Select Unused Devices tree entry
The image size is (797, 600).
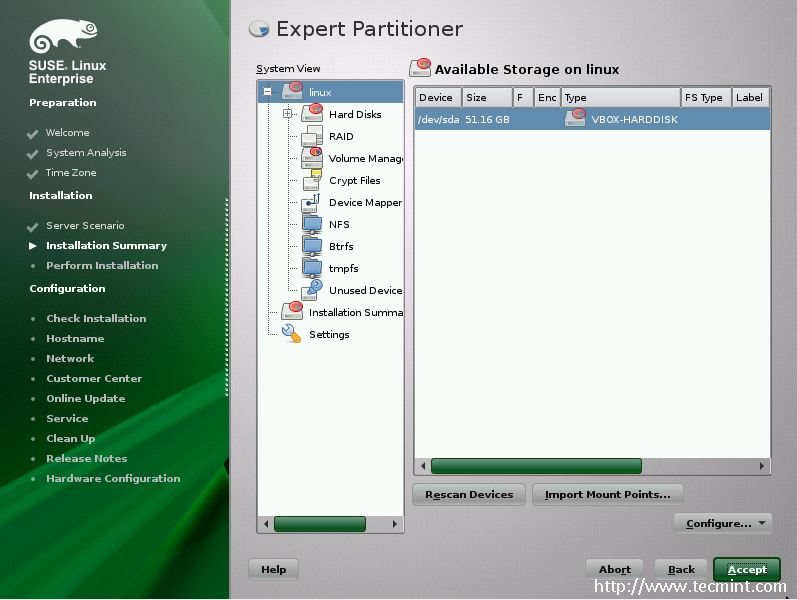pyautogui.click(x=365, y=290)
